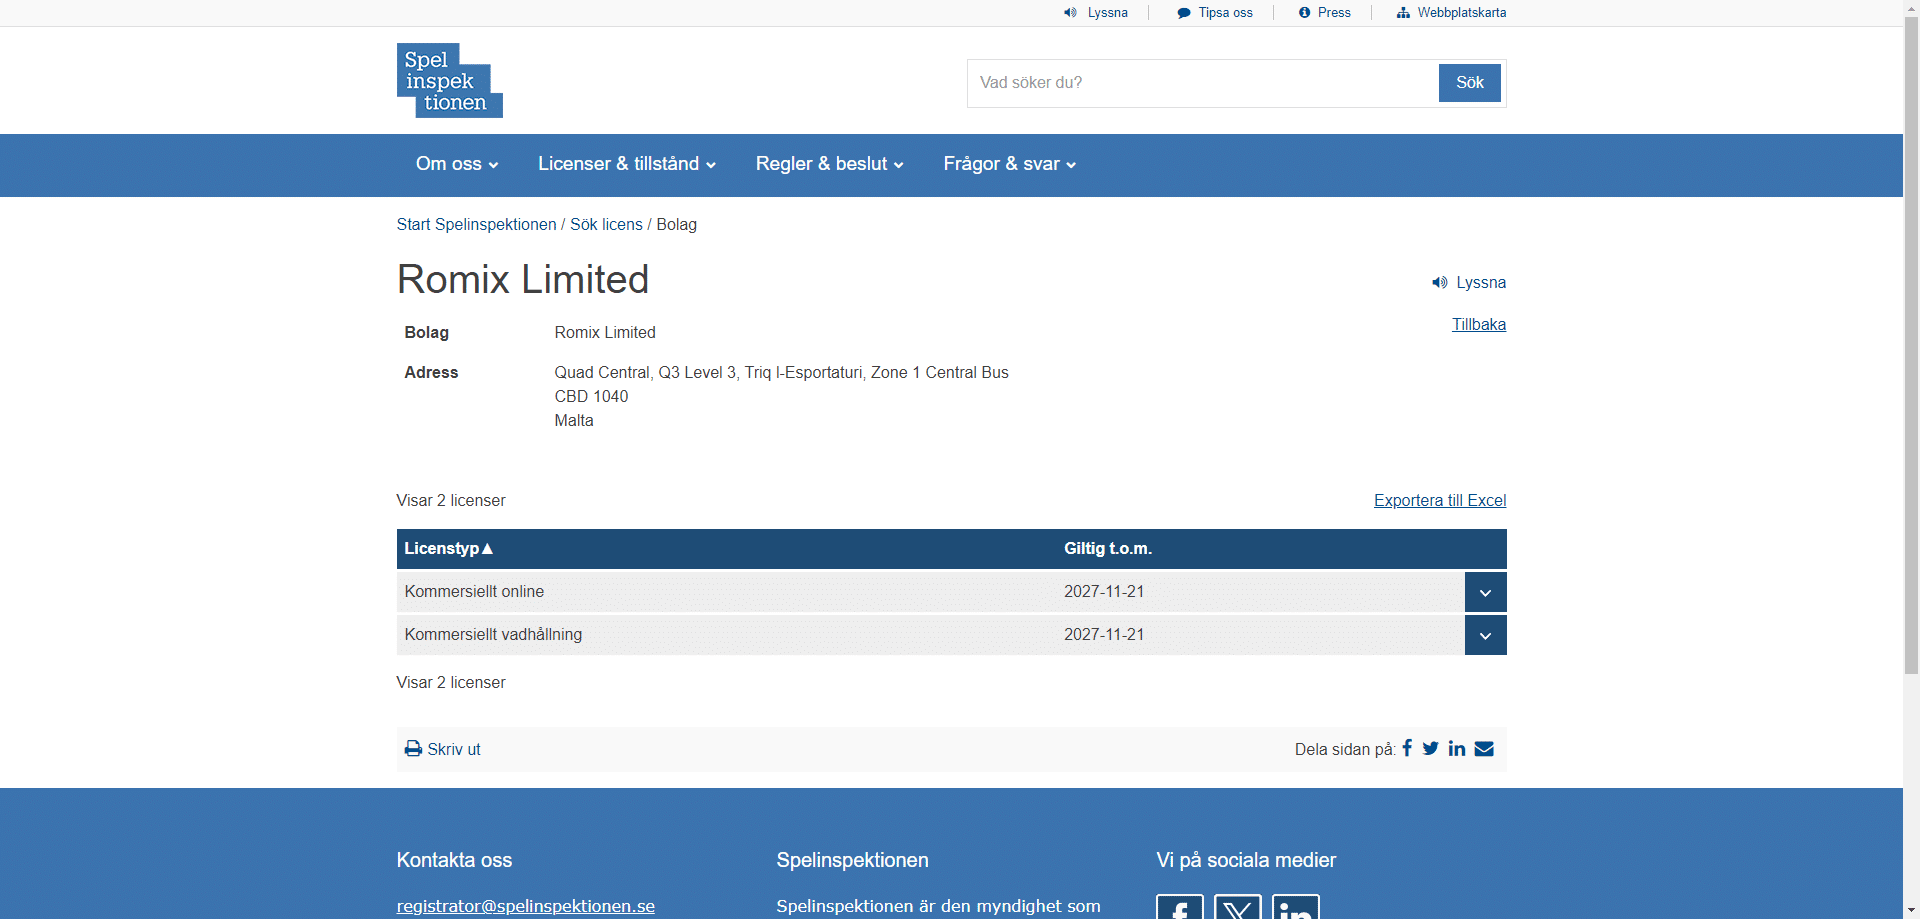Open Tipsa oss link

point(1225,13)
